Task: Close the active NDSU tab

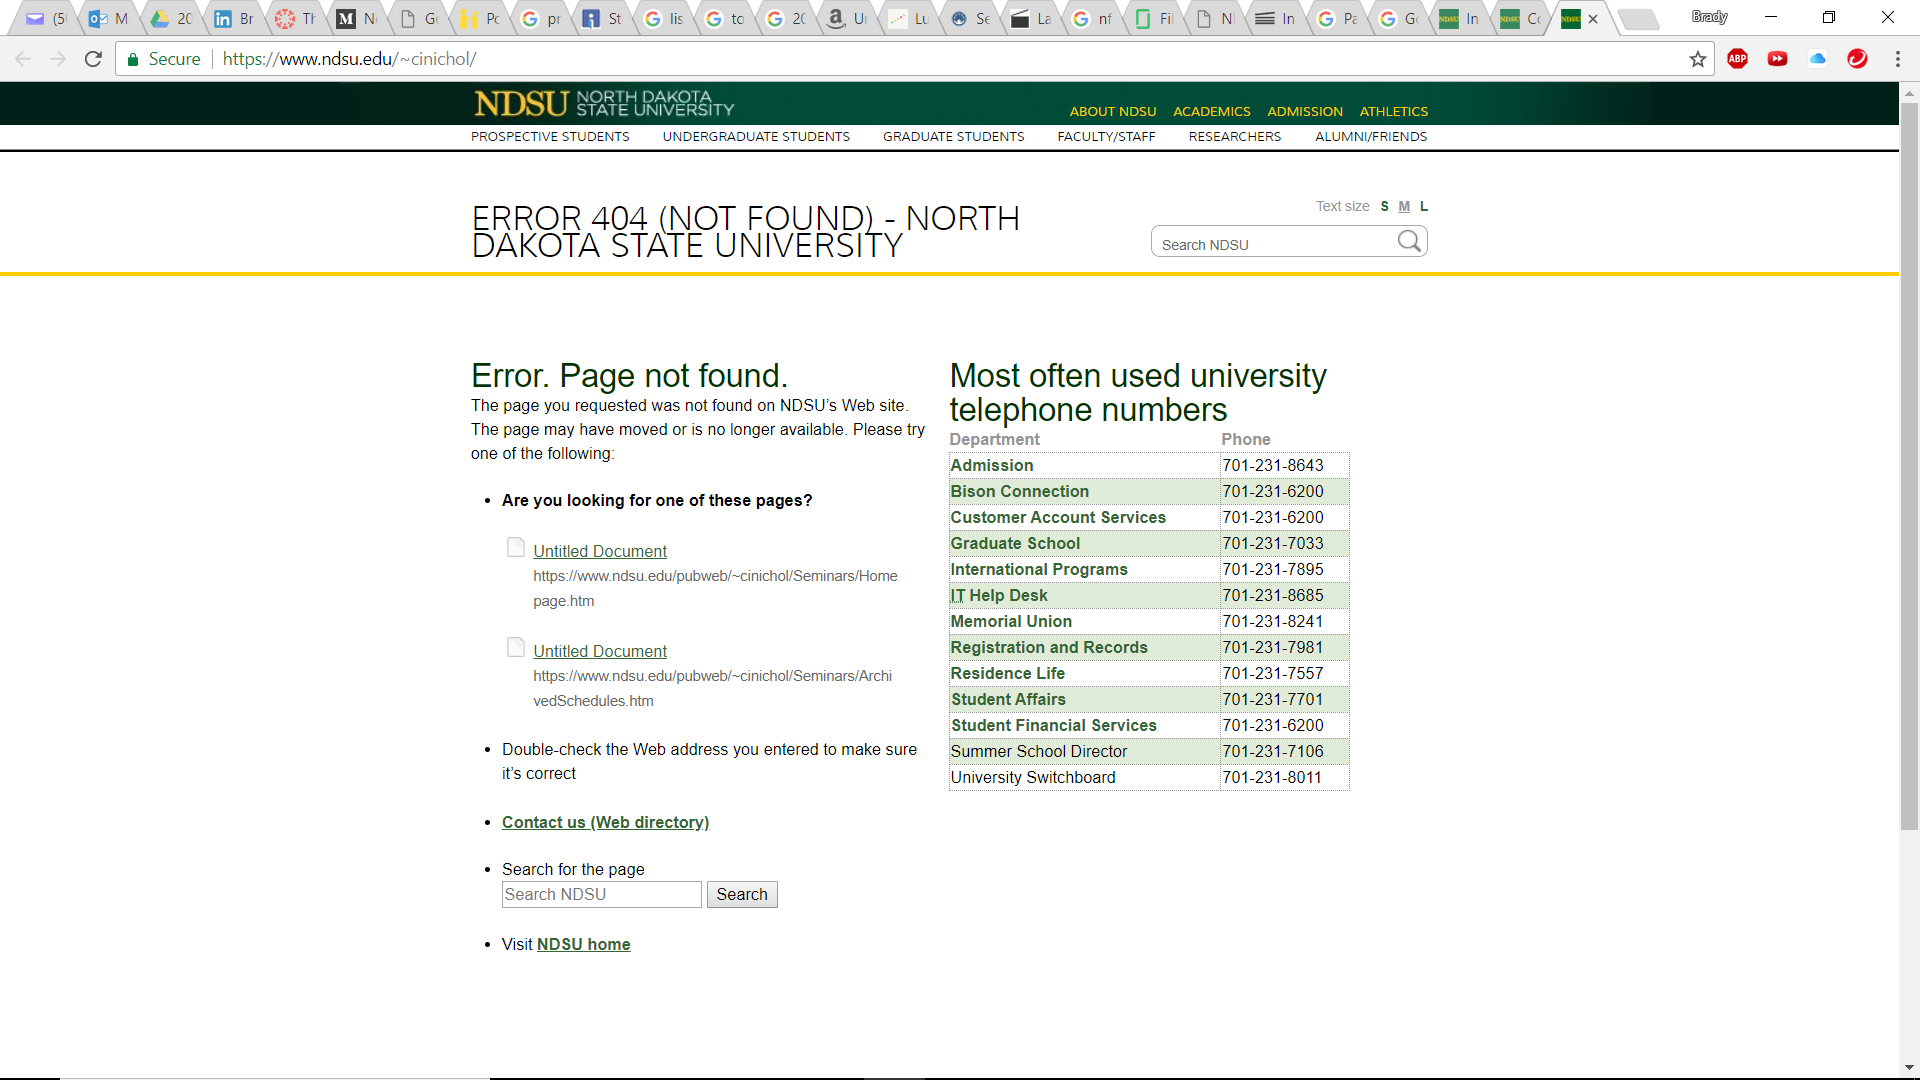Action: coord(1593,19)
